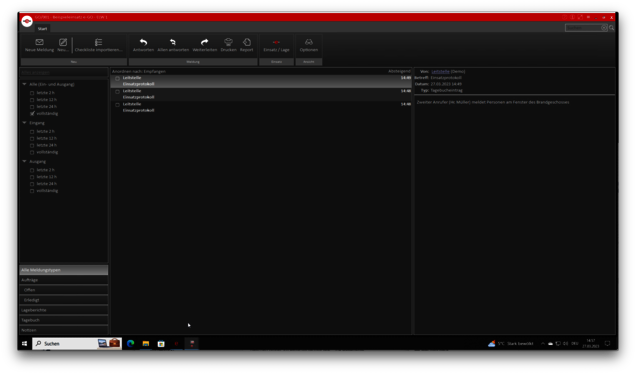Image resolution: width=636 pixels, height=374 pixels.
Task: Toggle 'letzte 2 h' under Alle (Ein- und Ausgang)
Action: pyautogui.click(x=32, y=93)
